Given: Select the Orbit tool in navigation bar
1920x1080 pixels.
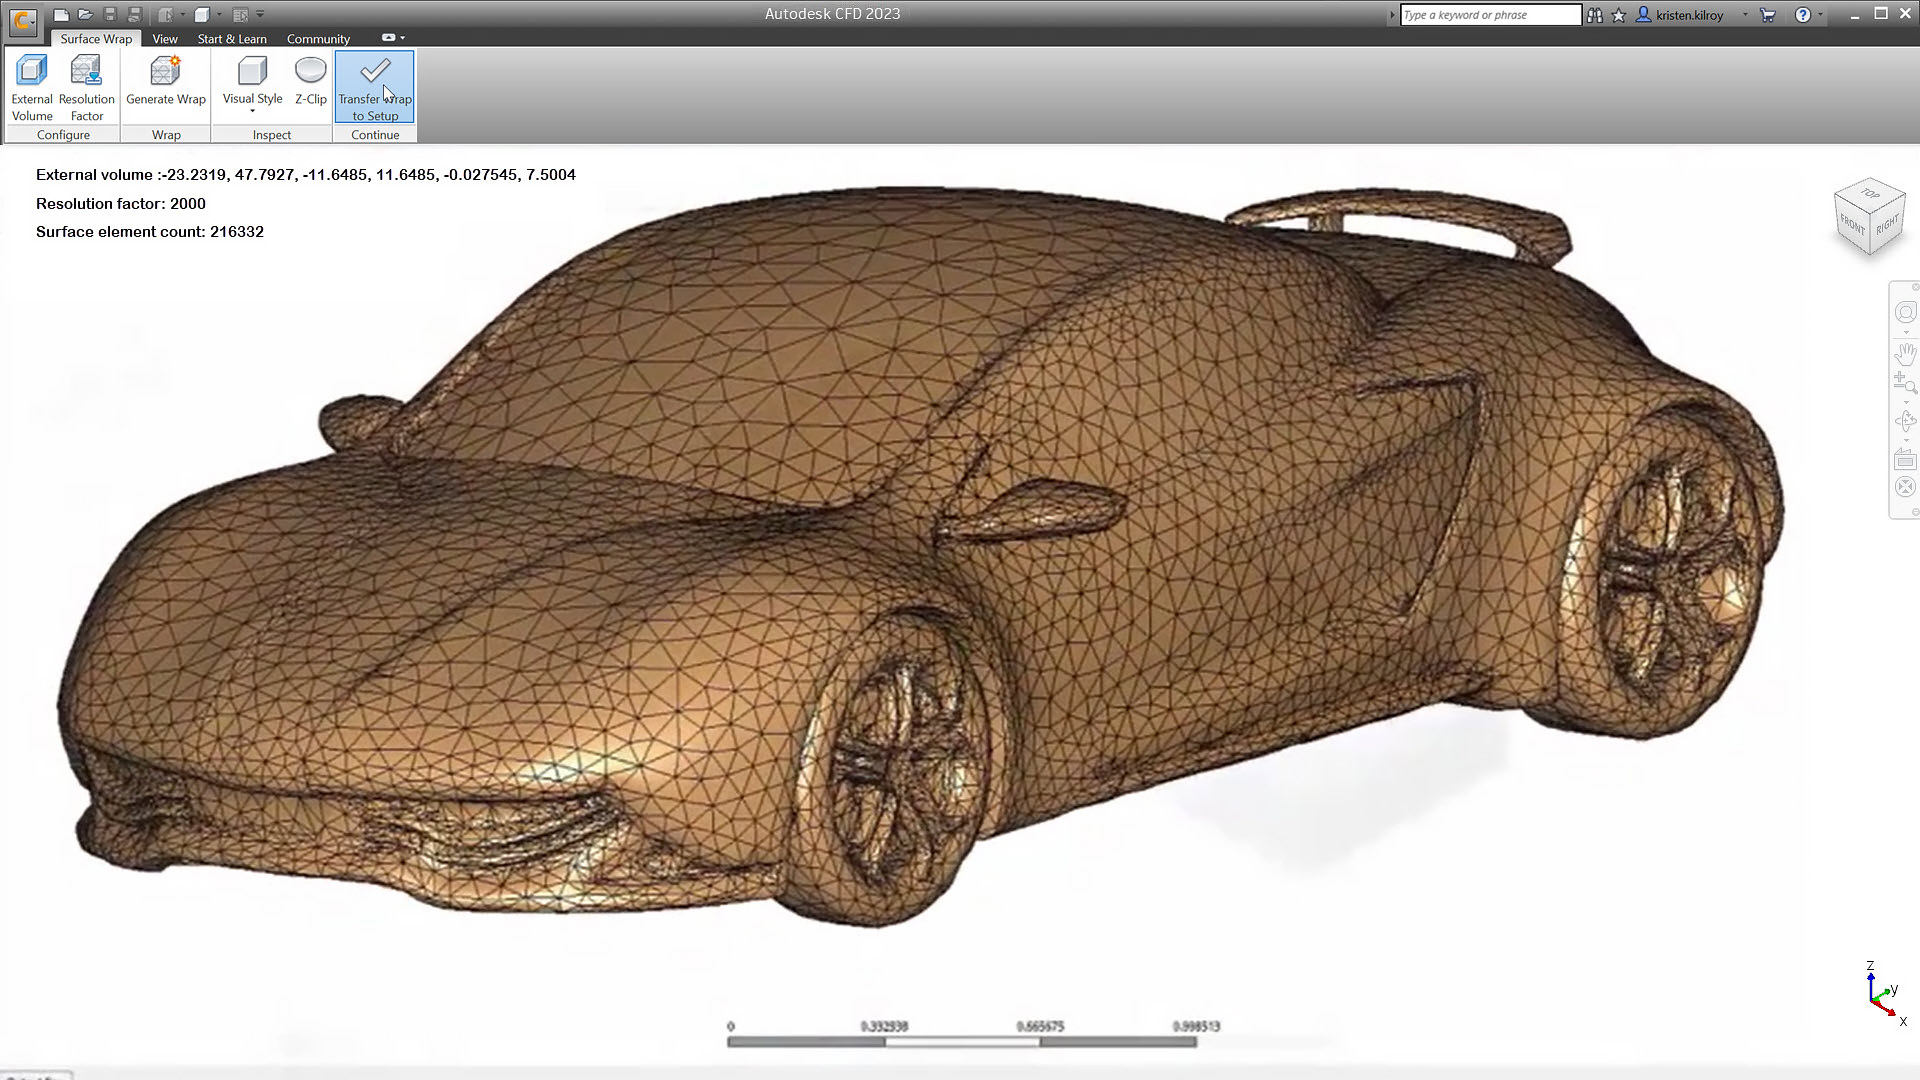Looking at the screenshot, I should tap(1905, 421).
